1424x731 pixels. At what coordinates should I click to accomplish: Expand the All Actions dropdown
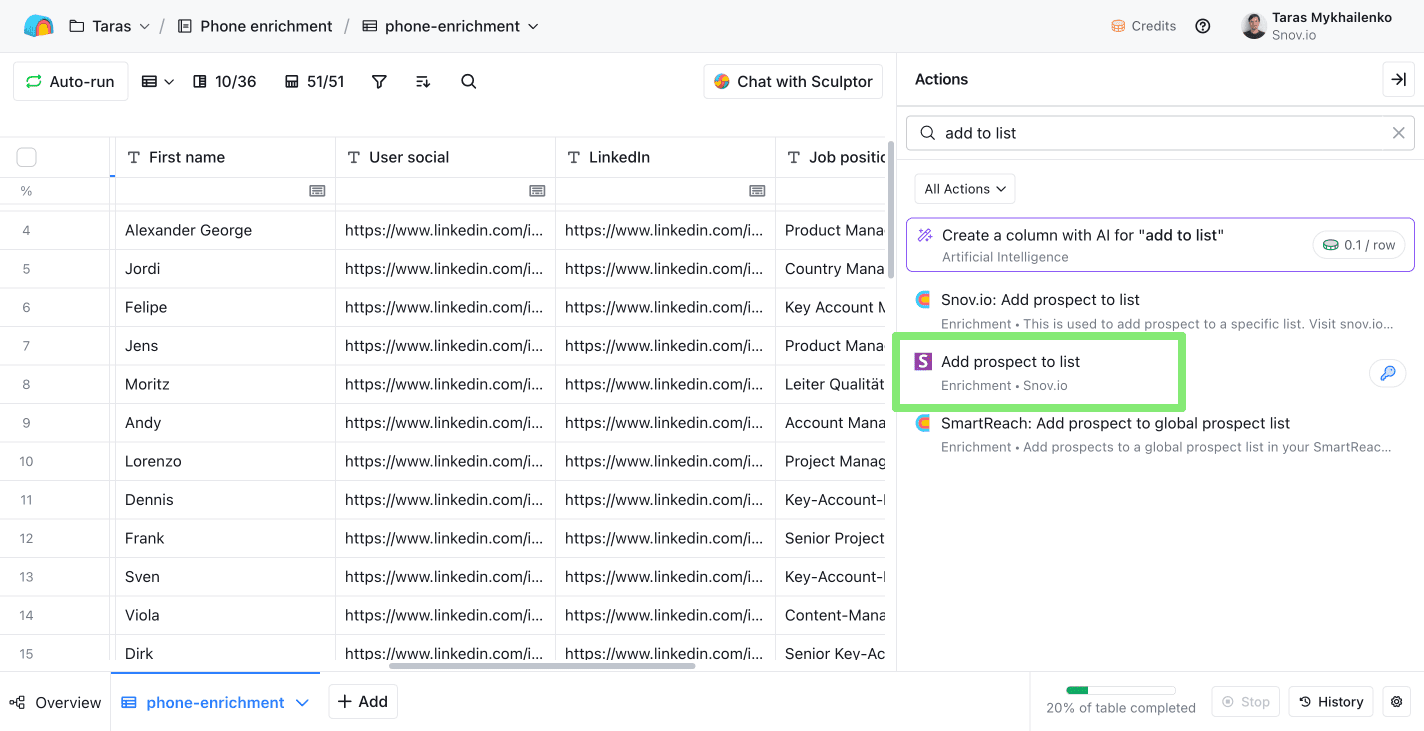[x=965, y=189]
